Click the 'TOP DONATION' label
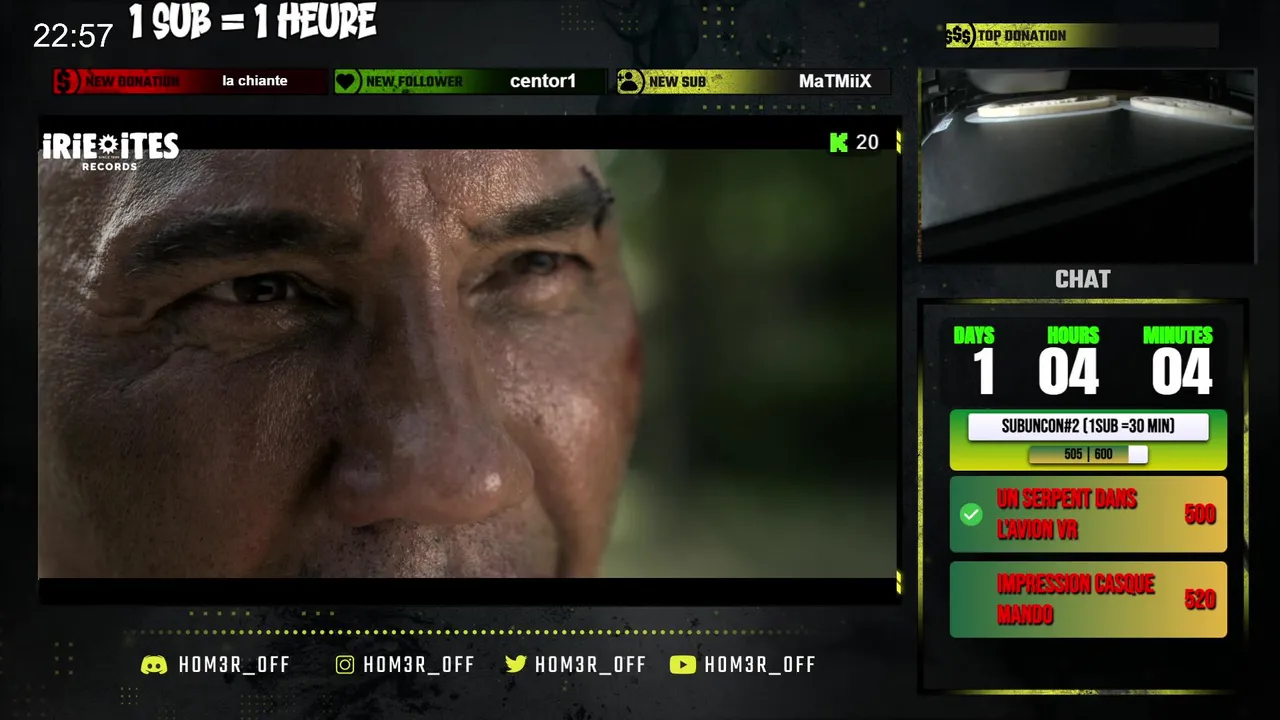The image size is (1280, 720). (x=1022, y=36)
